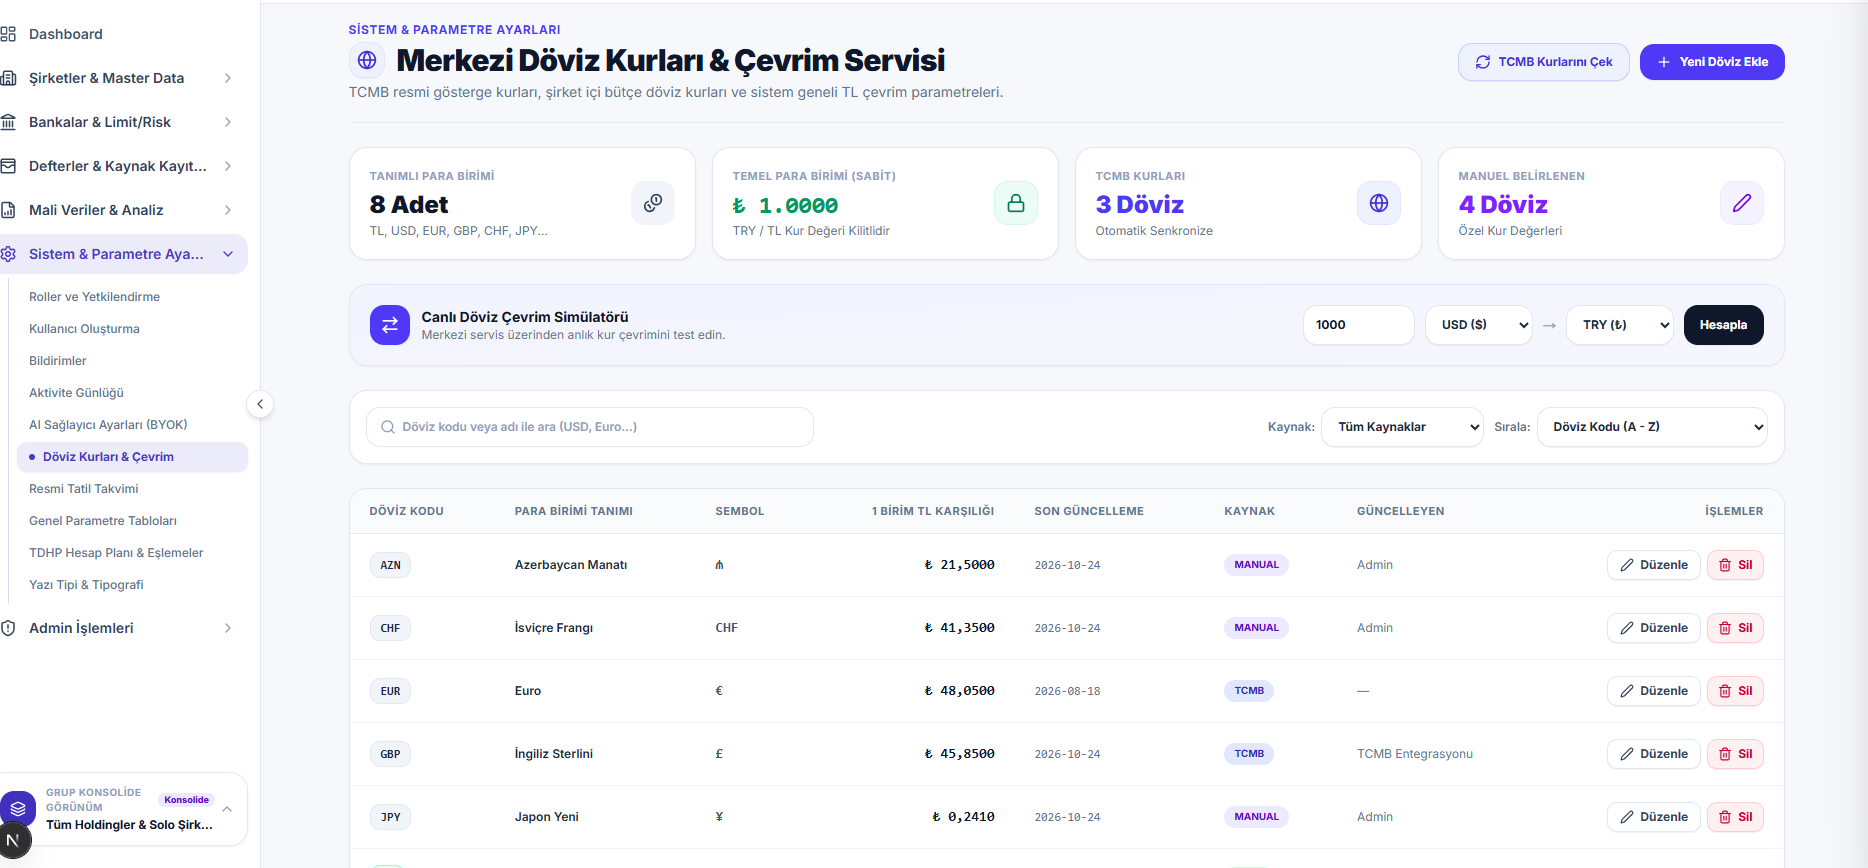Open the Tüm Kaynaklar source filter

1403,427
